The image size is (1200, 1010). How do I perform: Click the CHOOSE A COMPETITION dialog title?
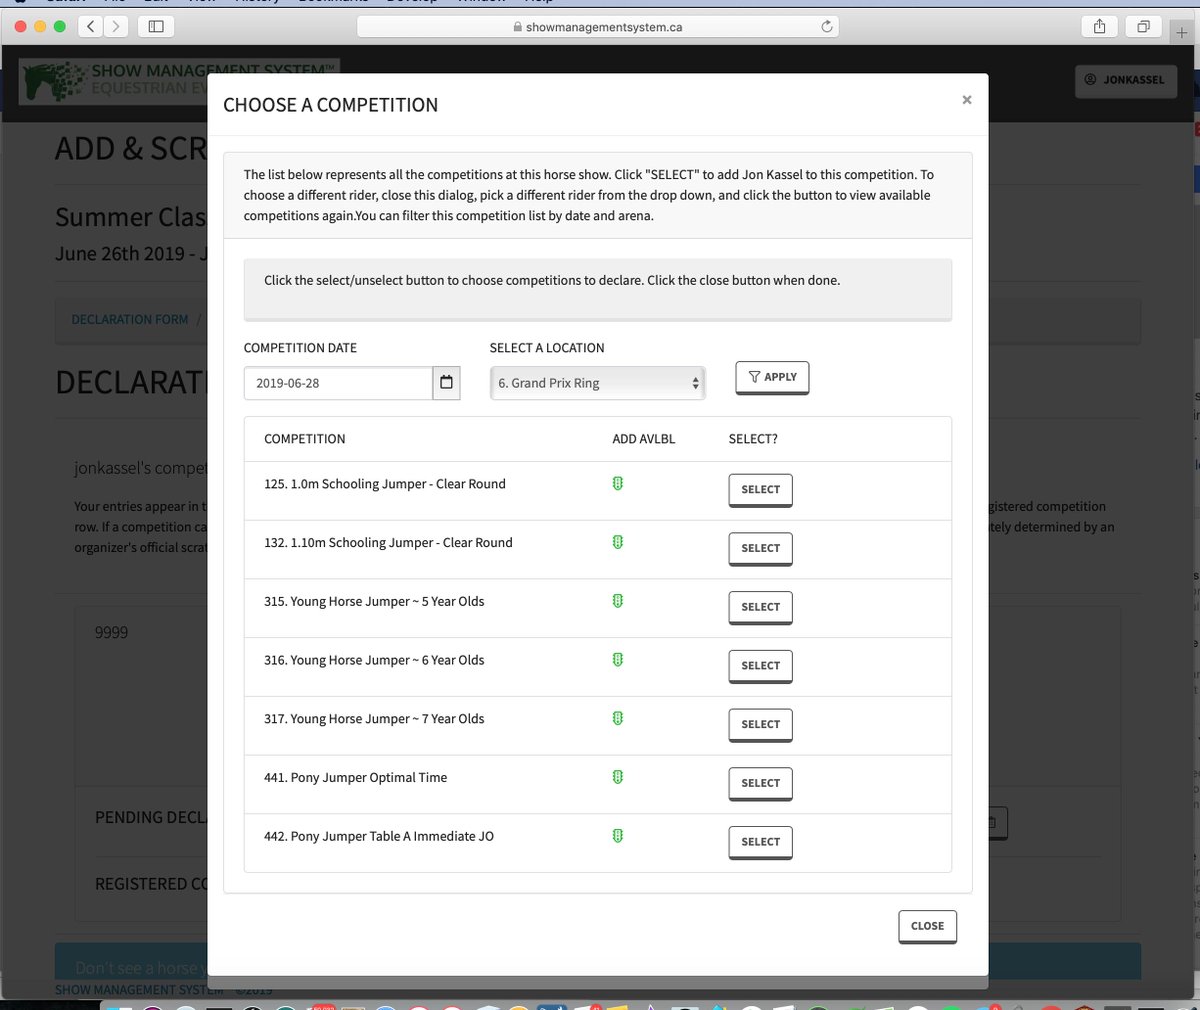coord(331,105)
